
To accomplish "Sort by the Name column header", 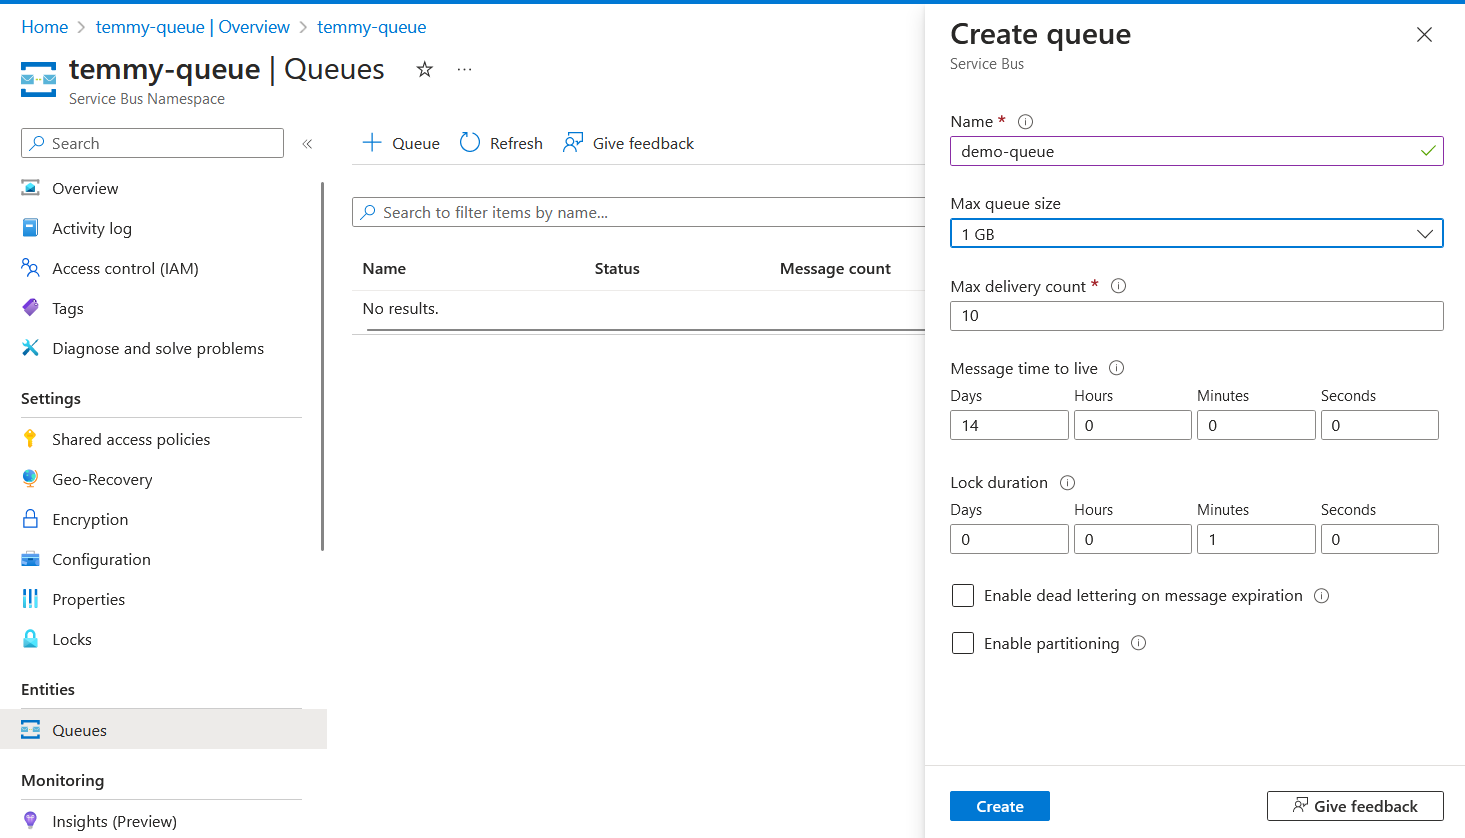I will pos(384,269).
